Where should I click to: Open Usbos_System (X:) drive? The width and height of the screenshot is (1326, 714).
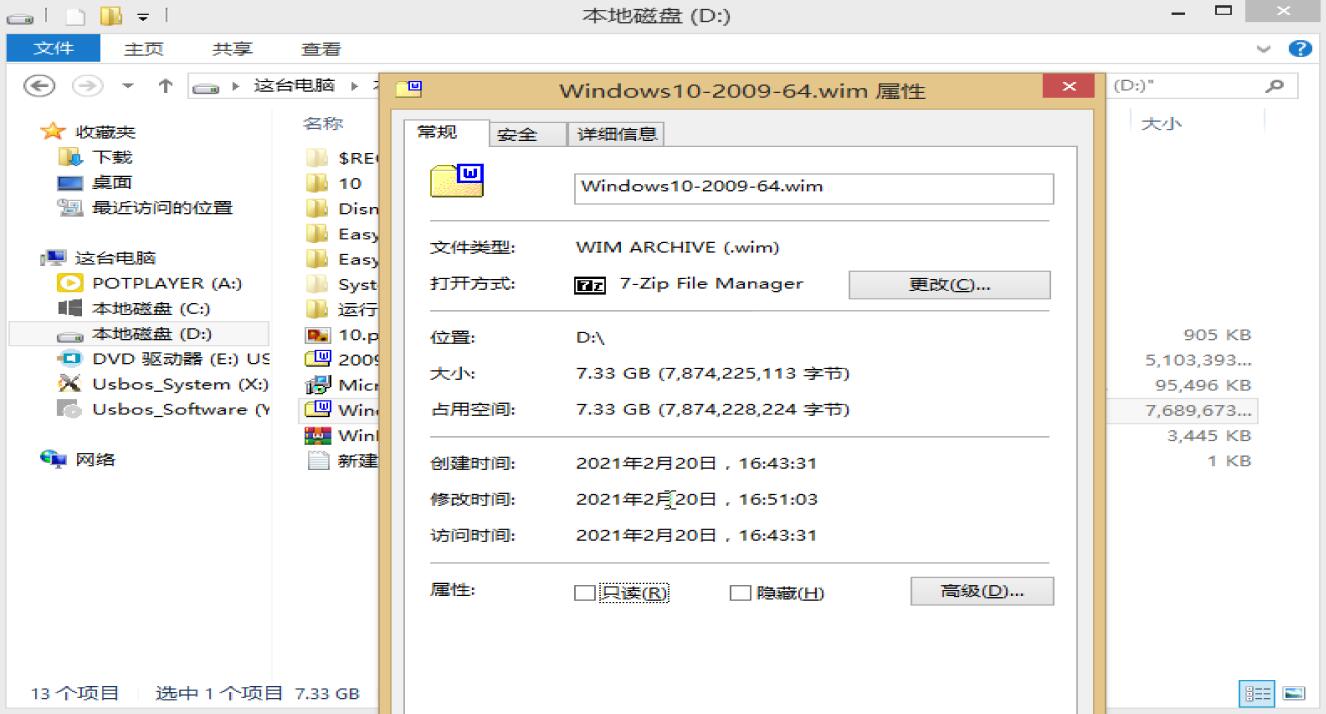pos(180,384)
